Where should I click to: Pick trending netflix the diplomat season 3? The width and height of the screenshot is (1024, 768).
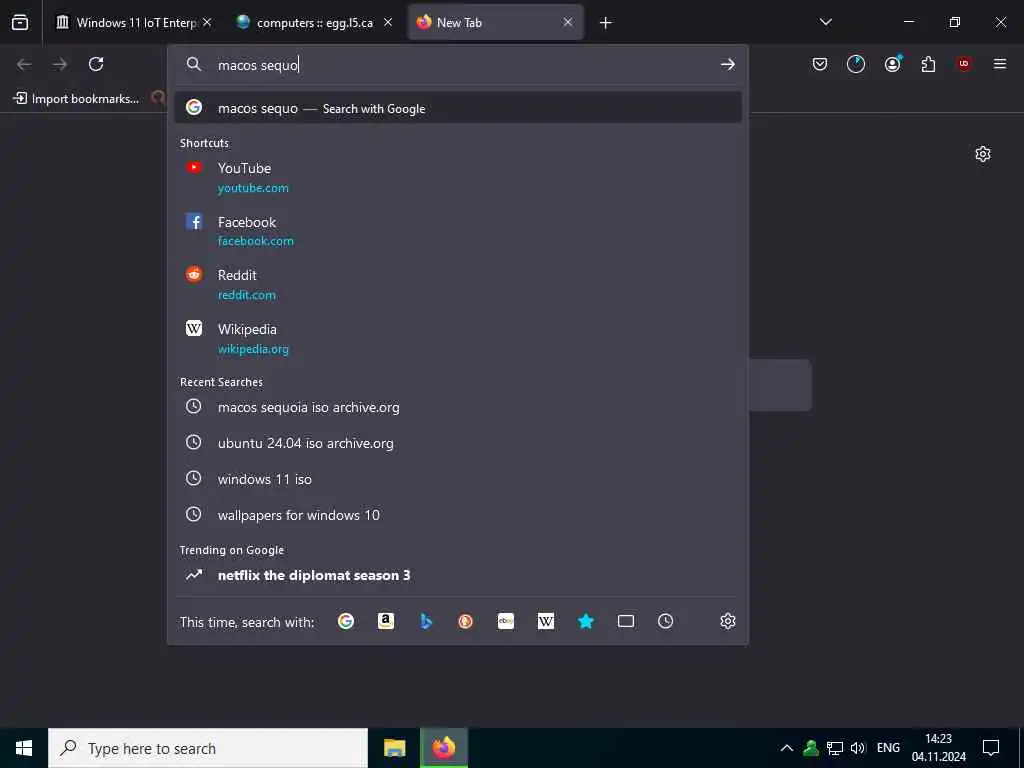pos(458,575)
